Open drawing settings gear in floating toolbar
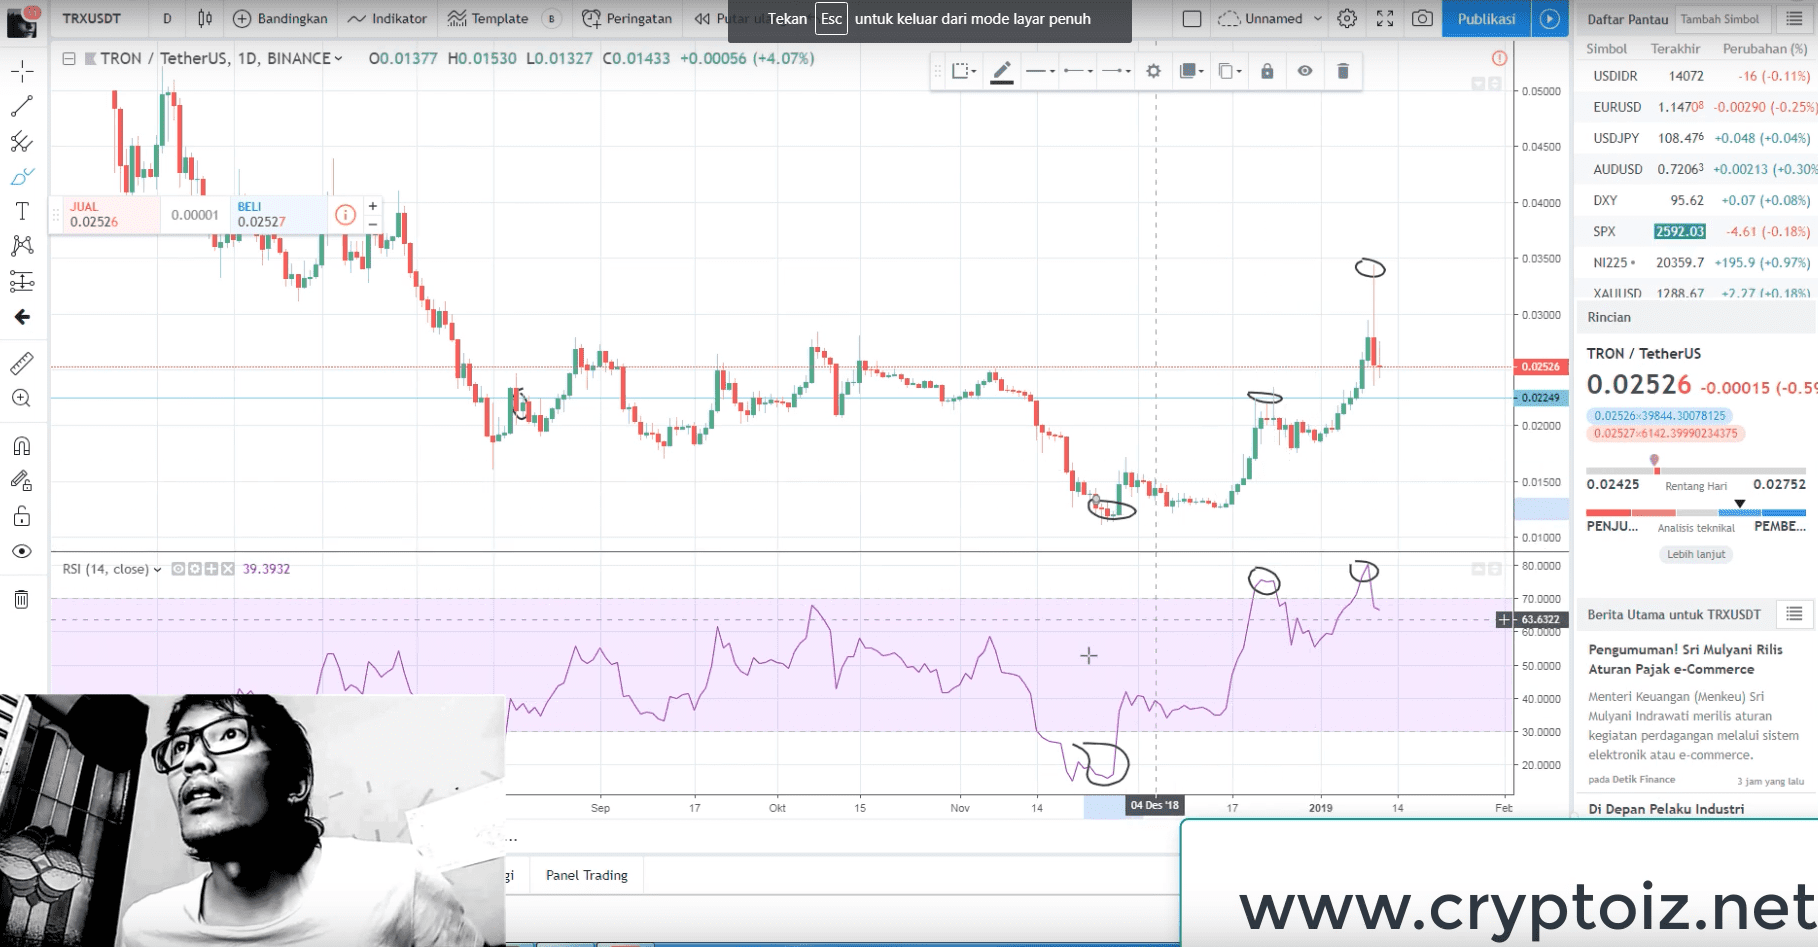The image size is (1818, 947). point(1153,71)
